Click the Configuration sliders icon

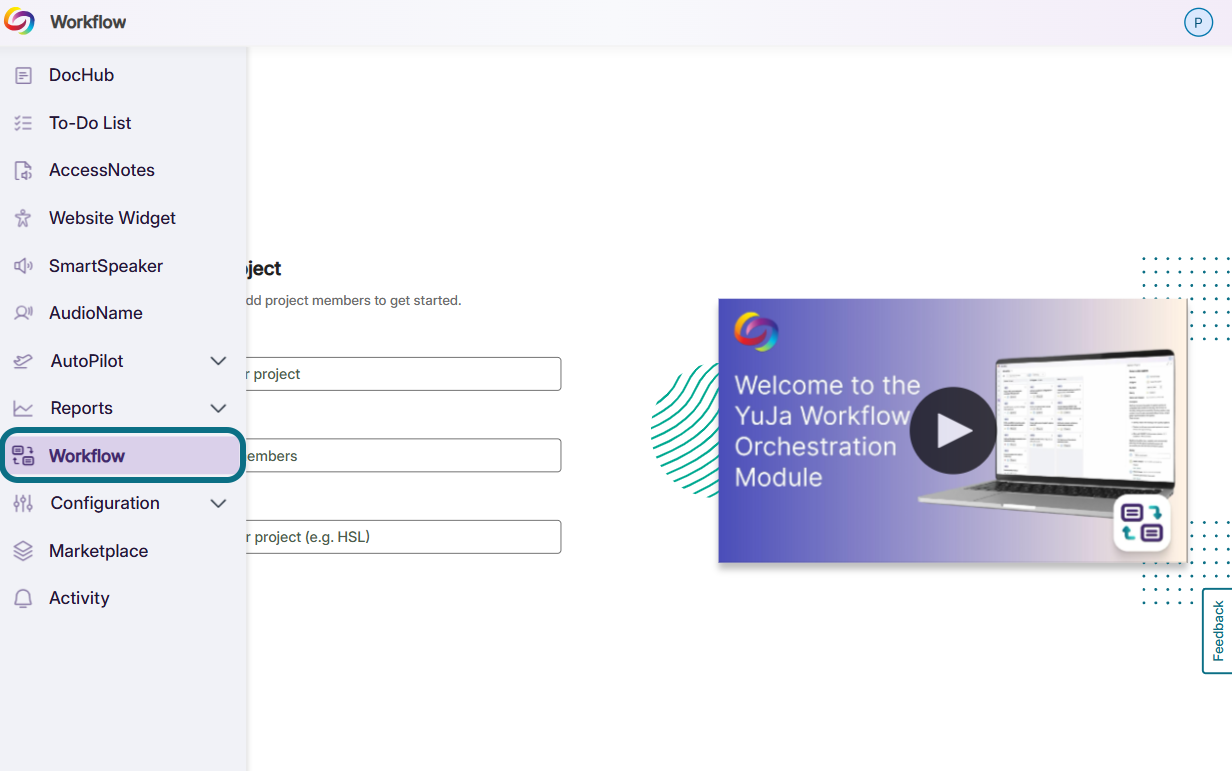(23, 503)
